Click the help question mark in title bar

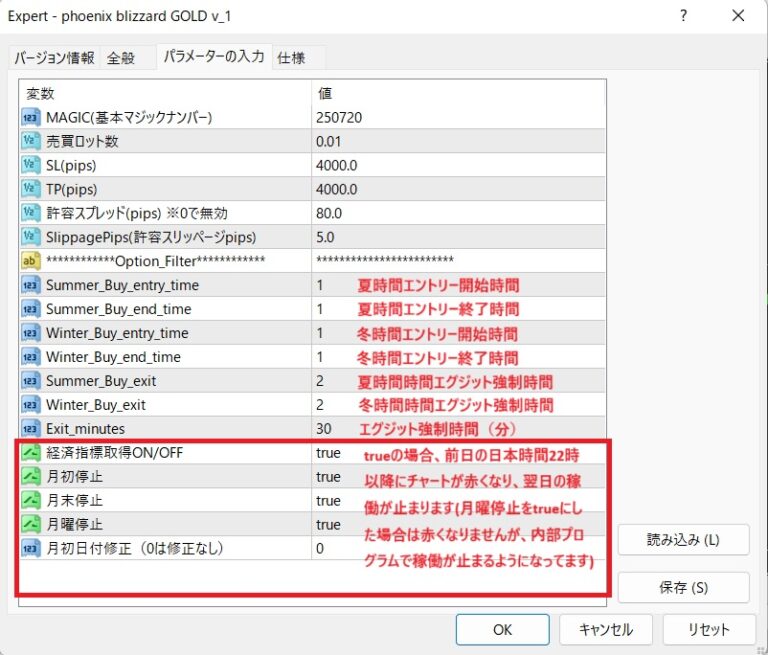(683, 16)
